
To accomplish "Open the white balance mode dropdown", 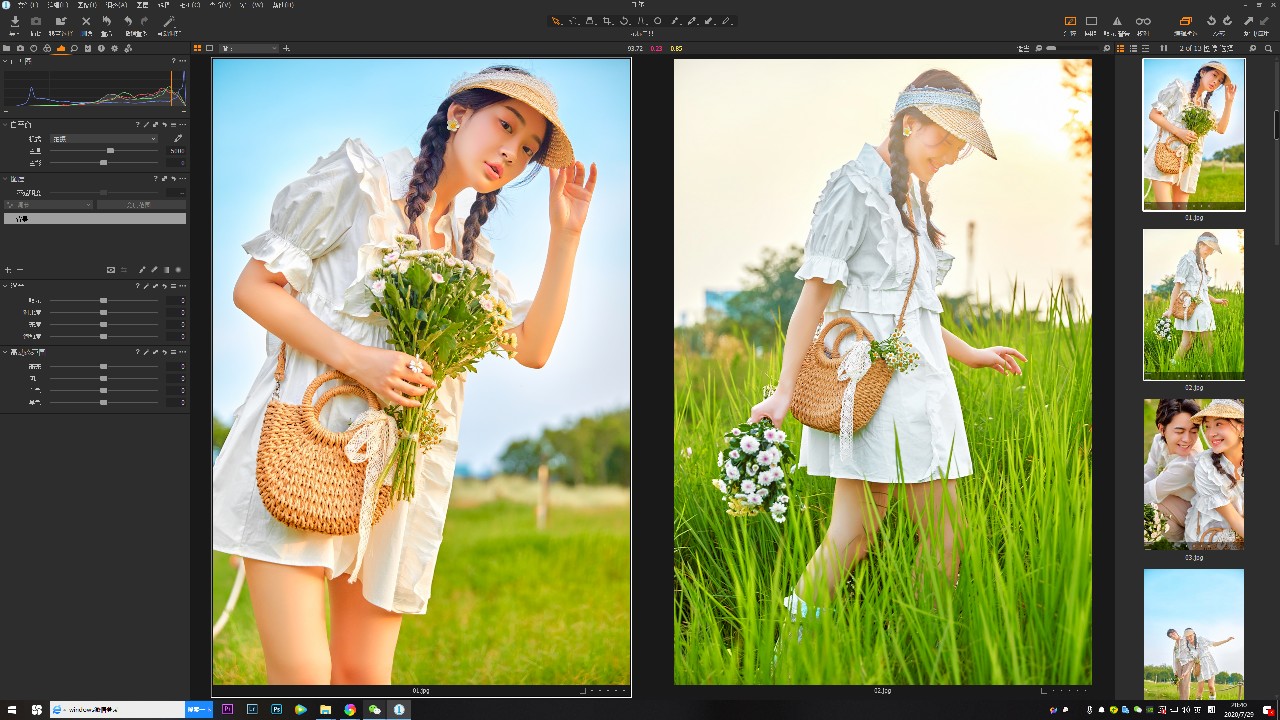I will pyautogui.click(x=104, y=139).
